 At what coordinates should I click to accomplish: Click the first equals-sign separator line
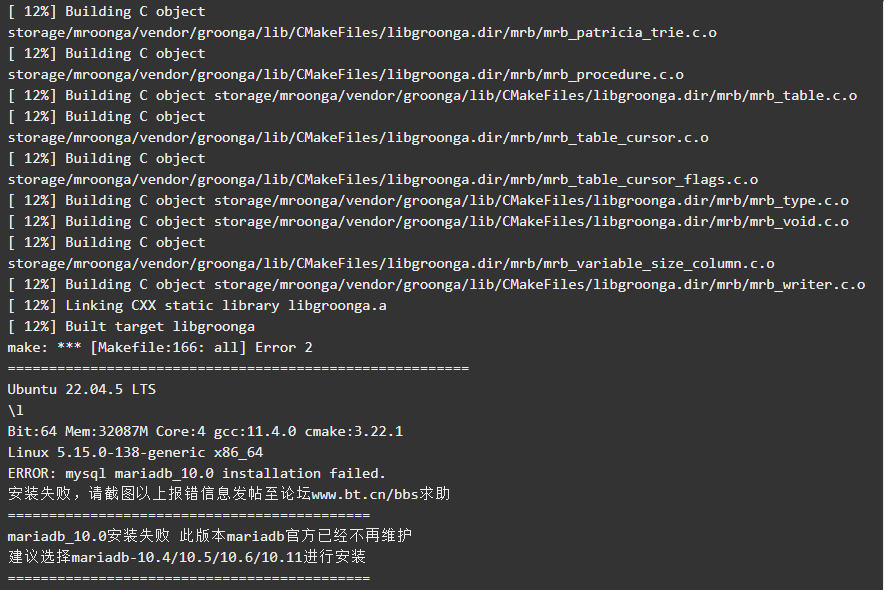[238, 369]
